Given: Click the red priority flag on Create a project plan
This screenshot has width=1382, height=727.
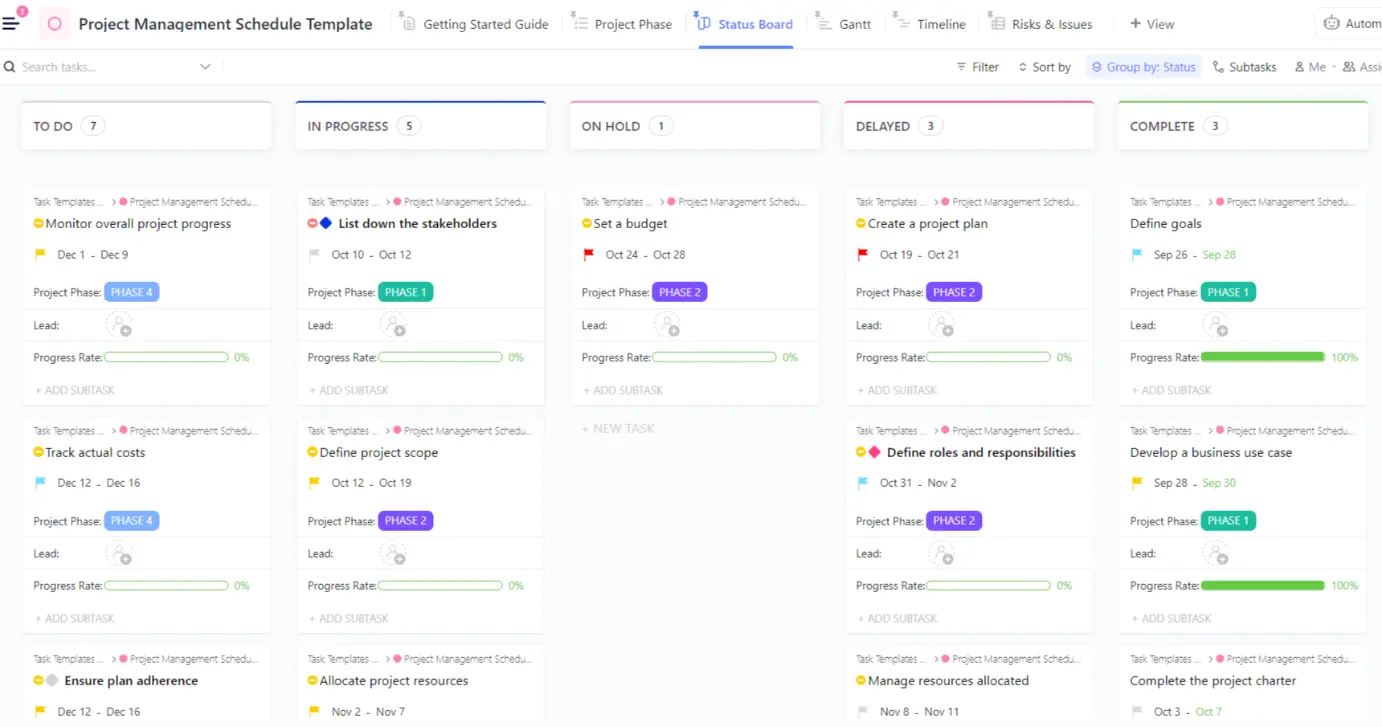Looking at the screenshot, I should [x=862, y=254].
